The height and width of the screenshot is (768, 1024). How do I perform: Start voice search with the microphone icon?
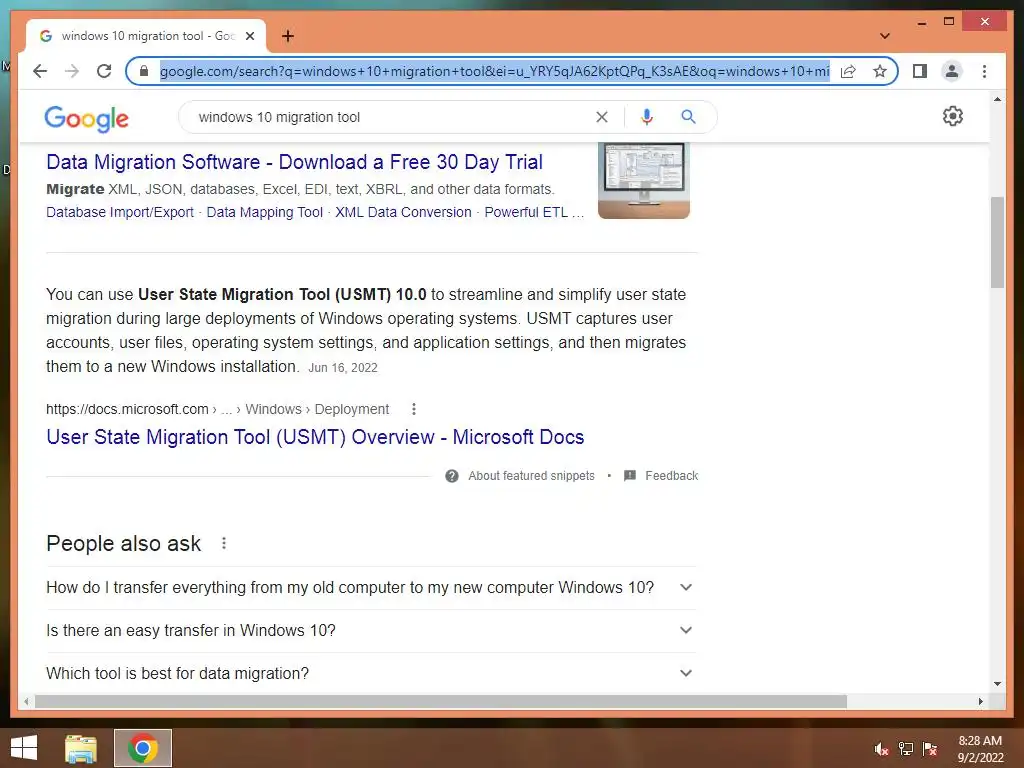(x=647, y=117)
